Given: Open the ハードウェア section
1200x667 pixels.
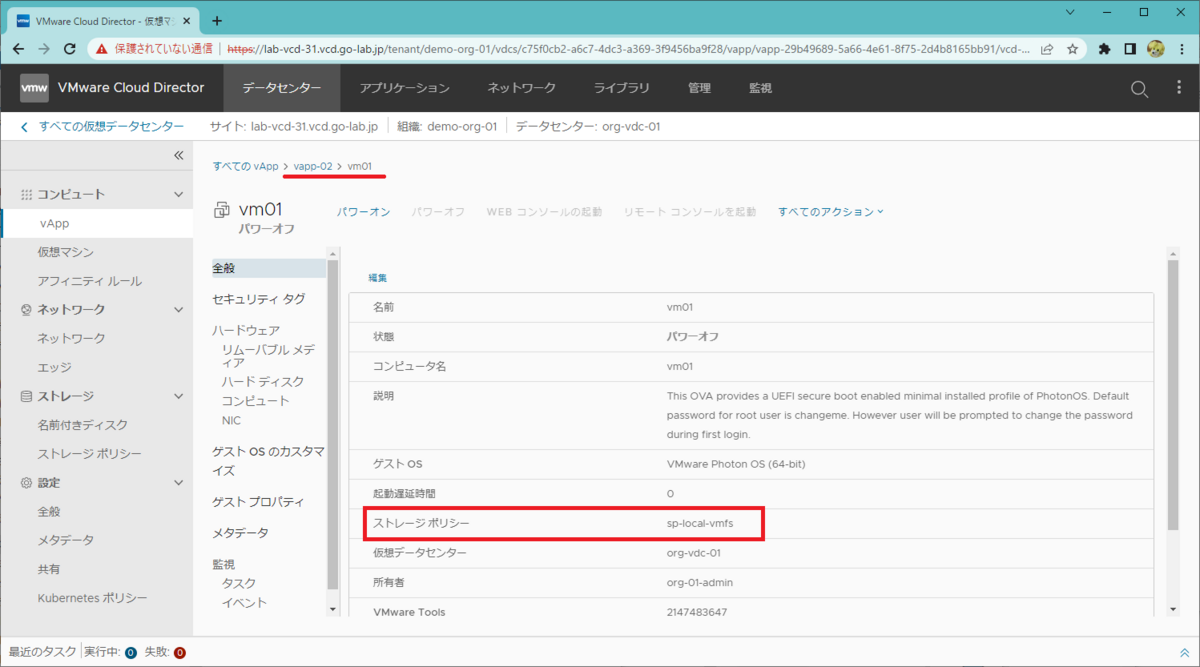Looking at the screenshot, I should pos(246,330).
